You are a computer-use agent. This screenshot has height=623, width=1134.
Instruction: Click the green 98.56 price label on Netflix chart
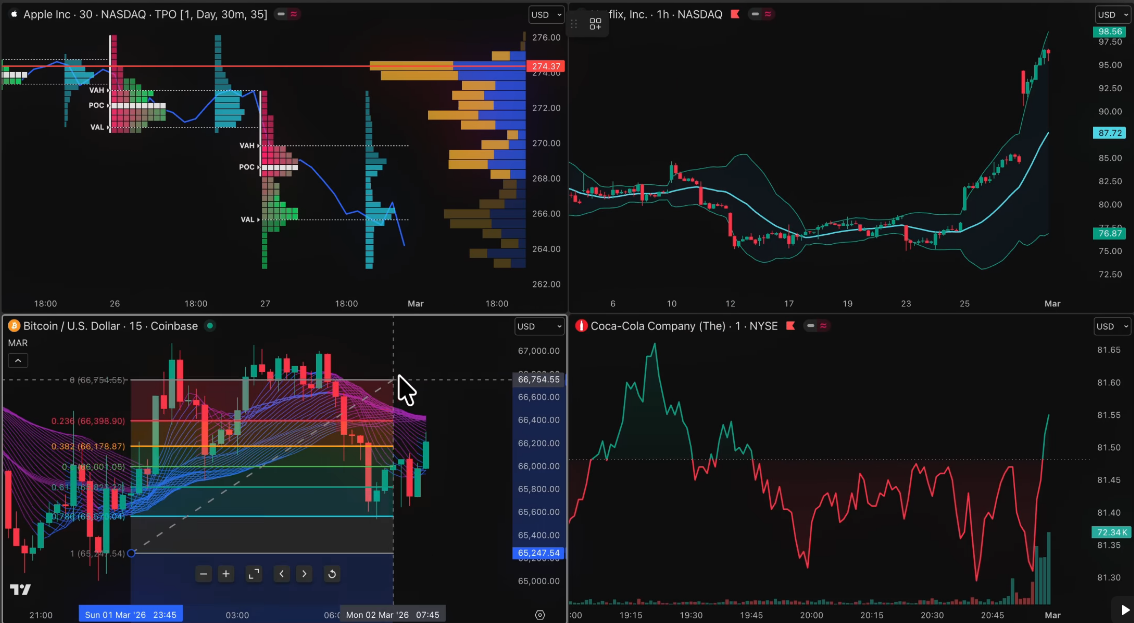[x=1110, y=32]
